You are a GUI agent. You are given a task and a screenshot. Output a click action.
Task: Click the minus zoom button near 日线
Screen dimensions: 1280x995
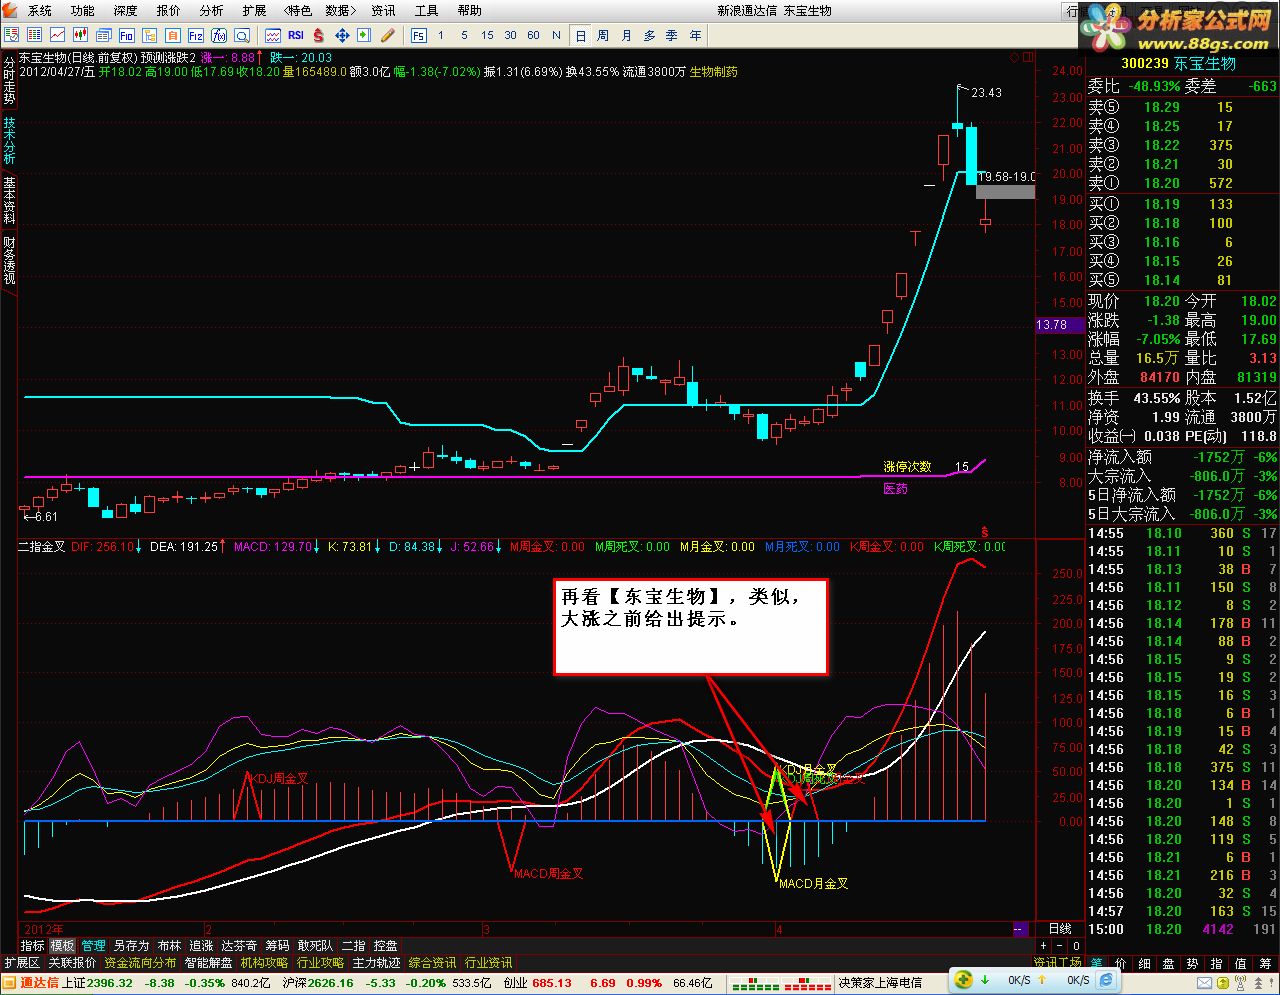pos(1059,945)
